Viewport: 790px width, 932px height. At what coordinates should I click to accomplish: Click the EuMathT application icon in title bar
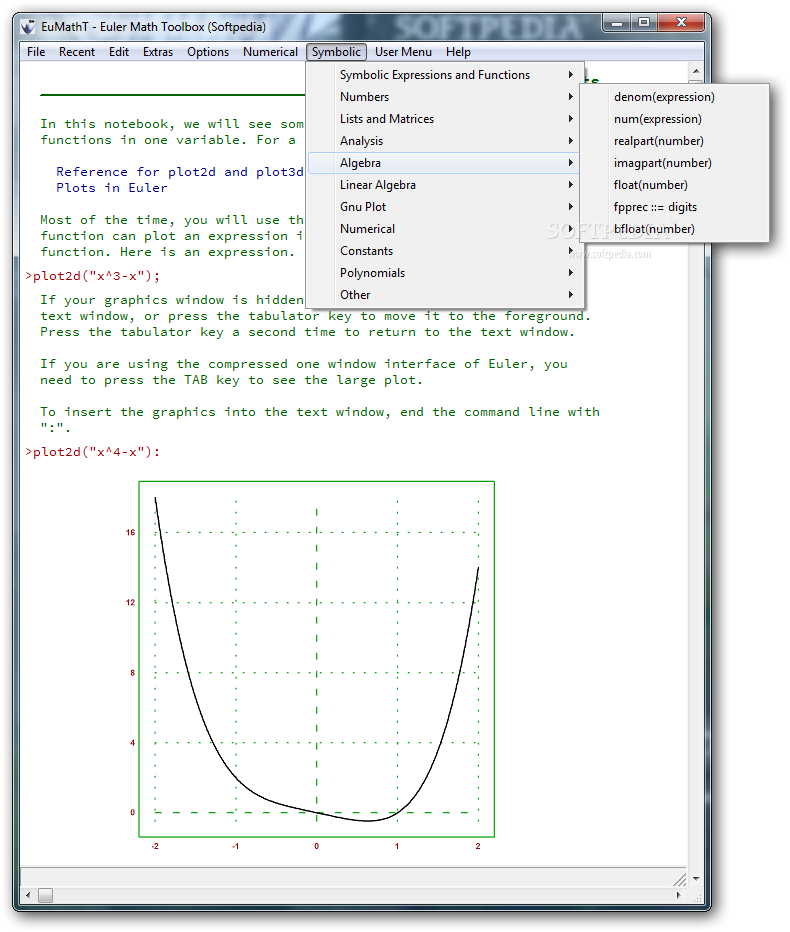click(x=28, y=27)
